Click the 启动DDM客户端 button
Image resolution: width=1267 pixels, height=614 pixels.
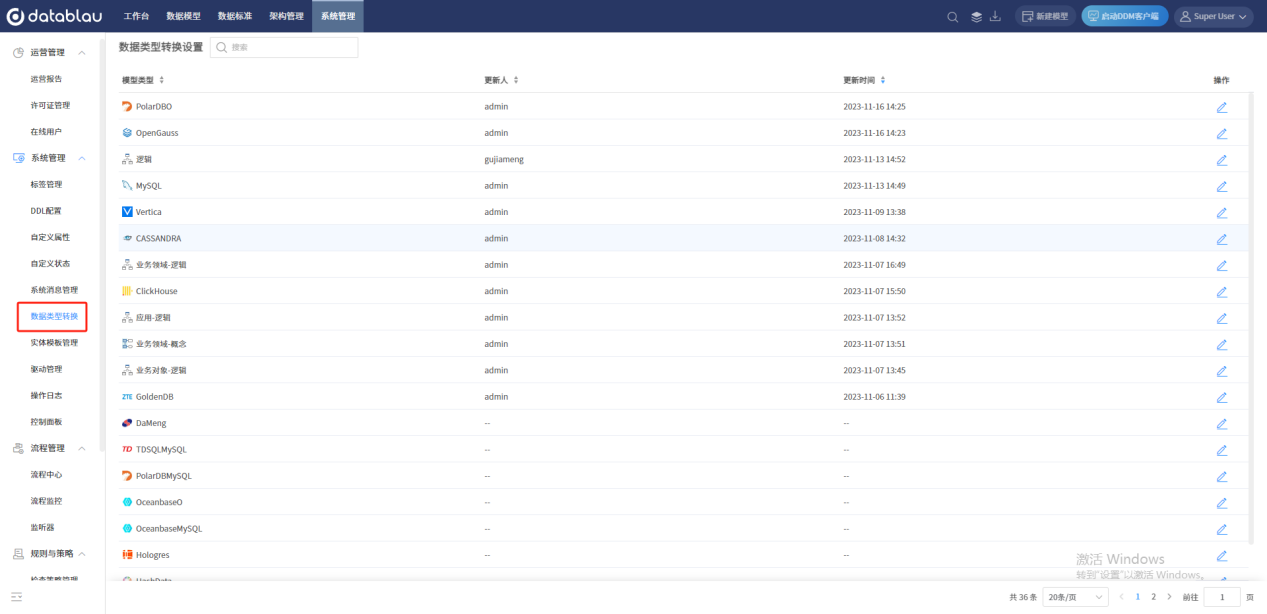[1125, 16]
